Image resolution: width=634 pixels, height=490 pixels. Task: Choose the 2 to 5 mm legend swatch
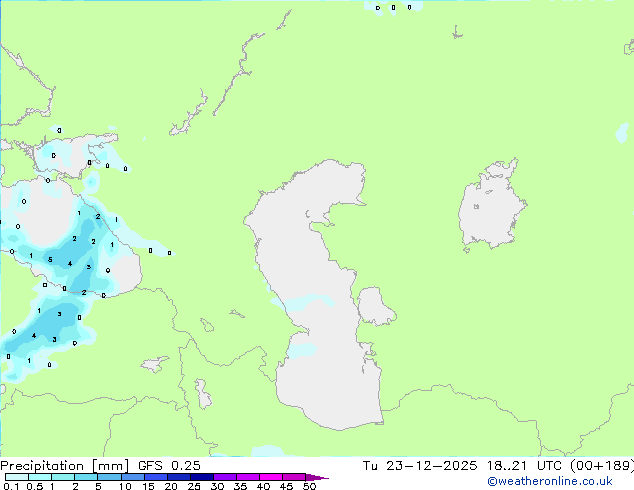[87, 478]
